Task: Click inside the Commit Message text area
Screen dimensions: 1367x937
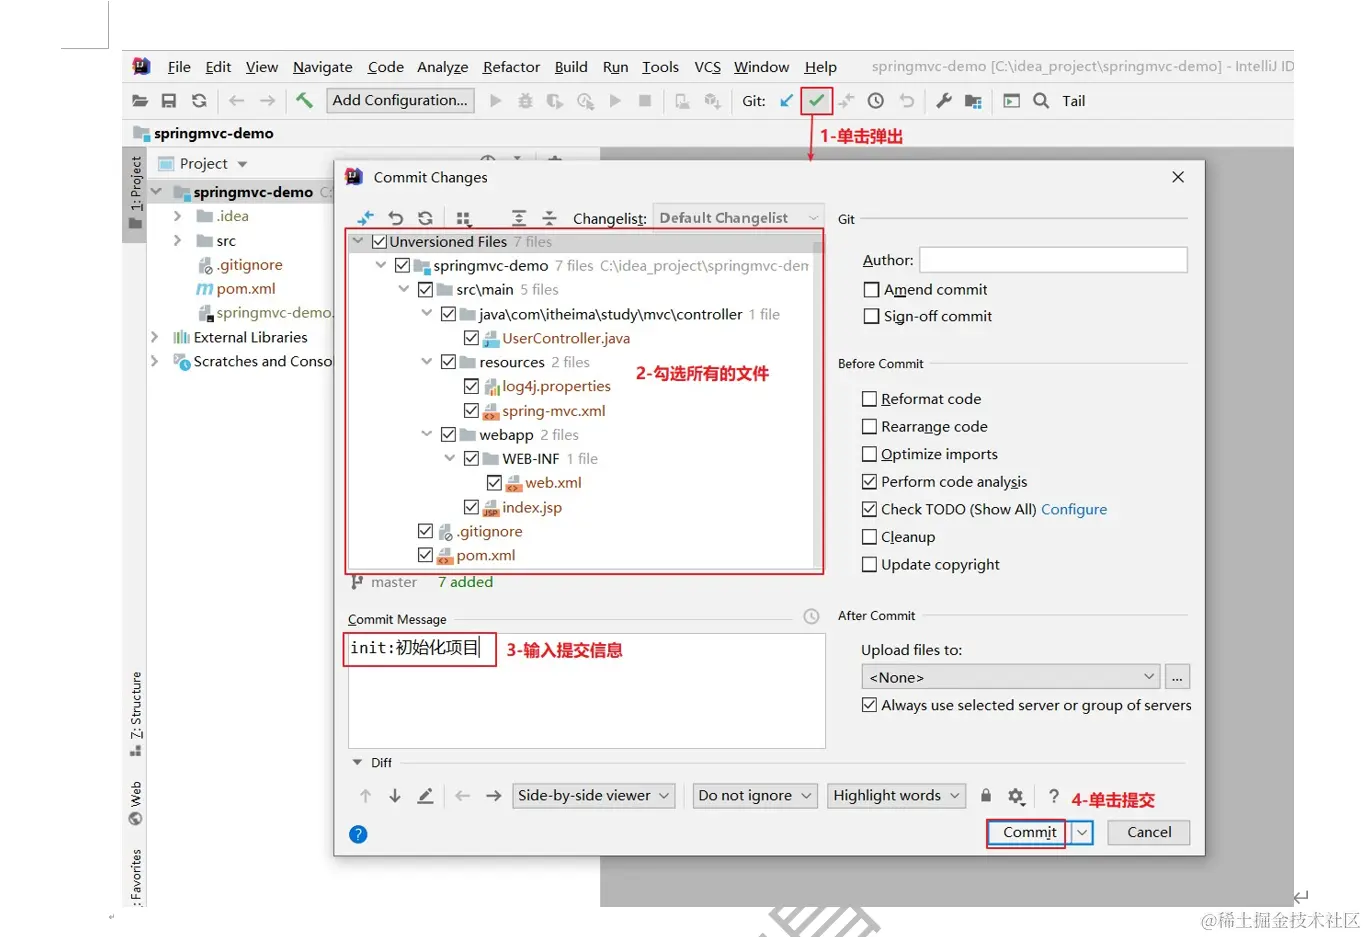Action: [586, 690]
